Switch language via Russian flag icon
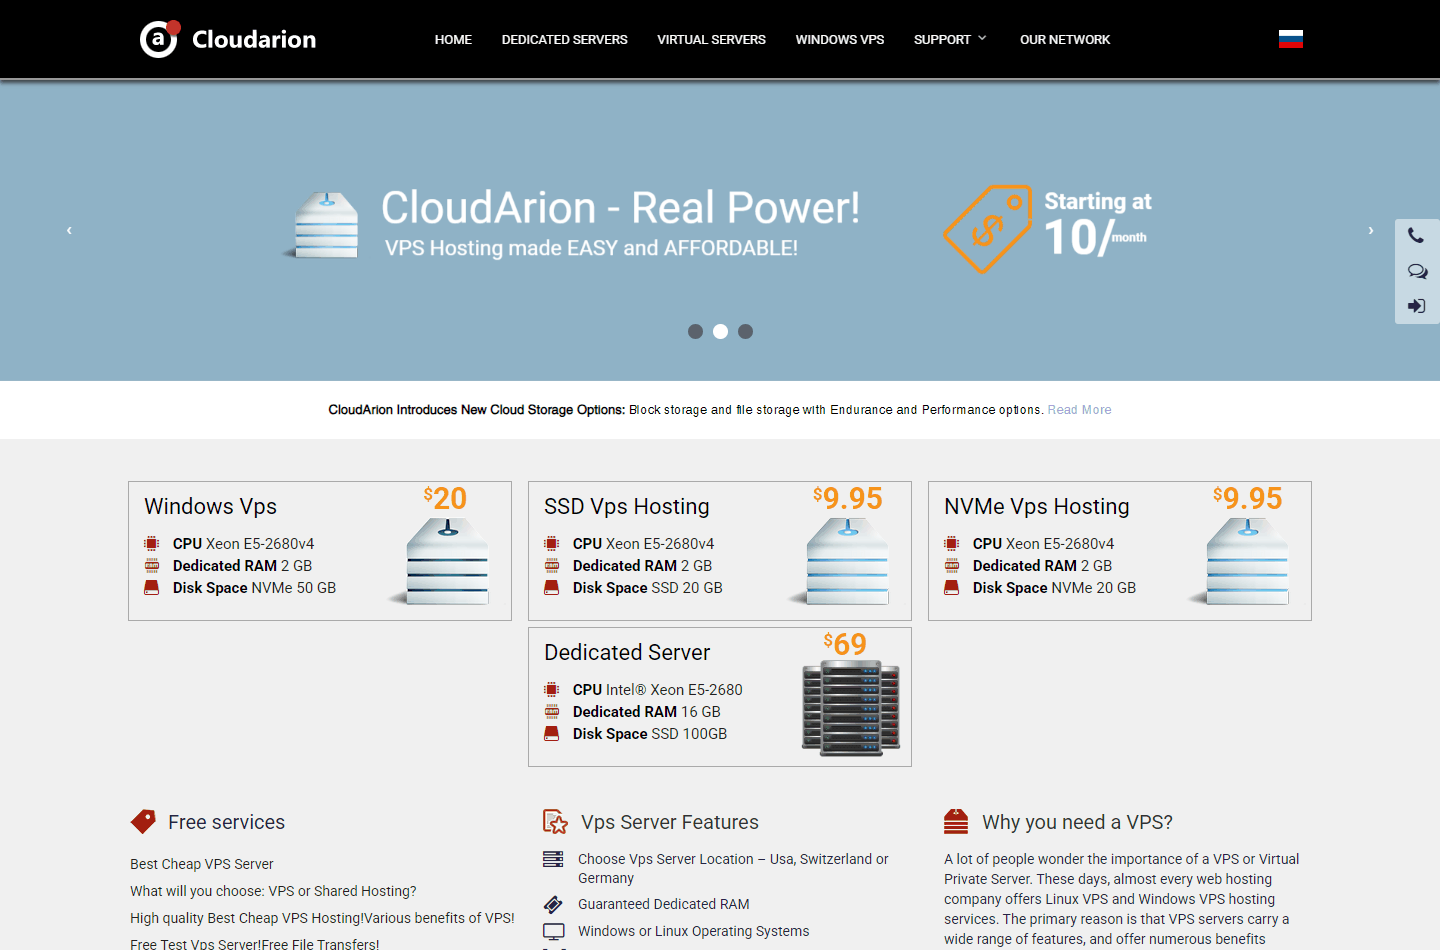This screenshot has height=950, width=1440. [1291, 39]
